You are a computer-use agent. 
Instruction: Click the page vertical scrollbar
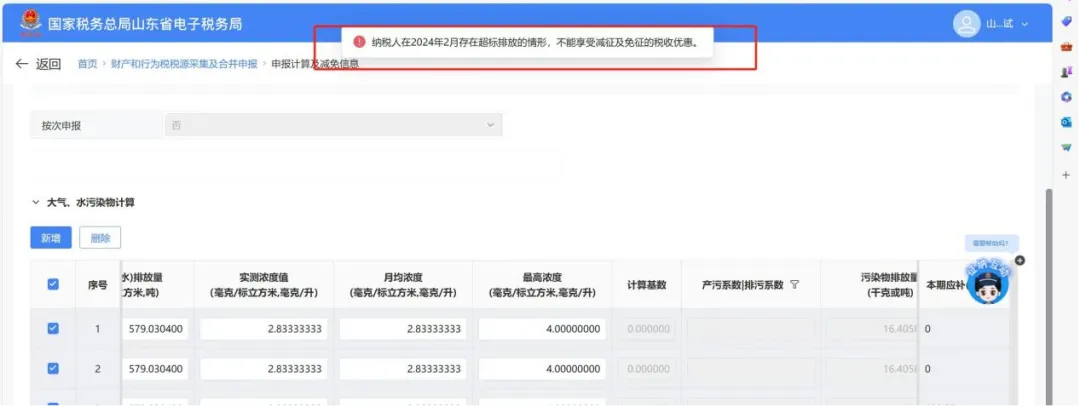[1049, 296]
